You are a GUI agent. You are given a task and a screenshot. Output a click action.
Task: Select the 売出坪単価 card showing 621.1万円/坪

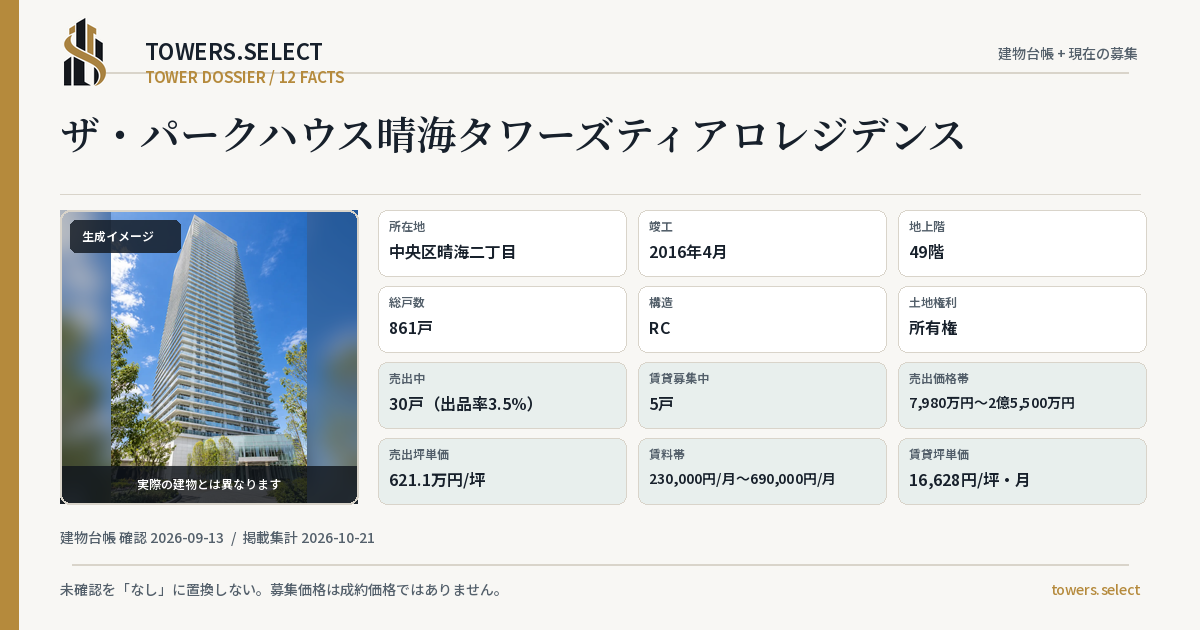coord(502,471)
